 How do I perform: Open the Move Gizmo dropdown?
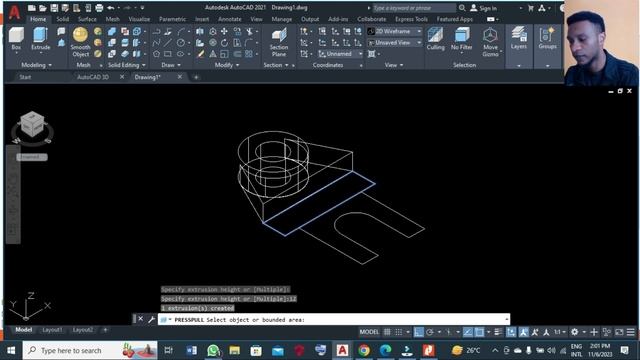tap(490, 42)
